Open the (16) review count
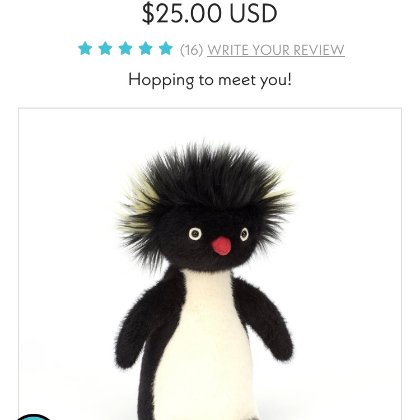Viewport: 420px width, 420px height. [191, 50]
